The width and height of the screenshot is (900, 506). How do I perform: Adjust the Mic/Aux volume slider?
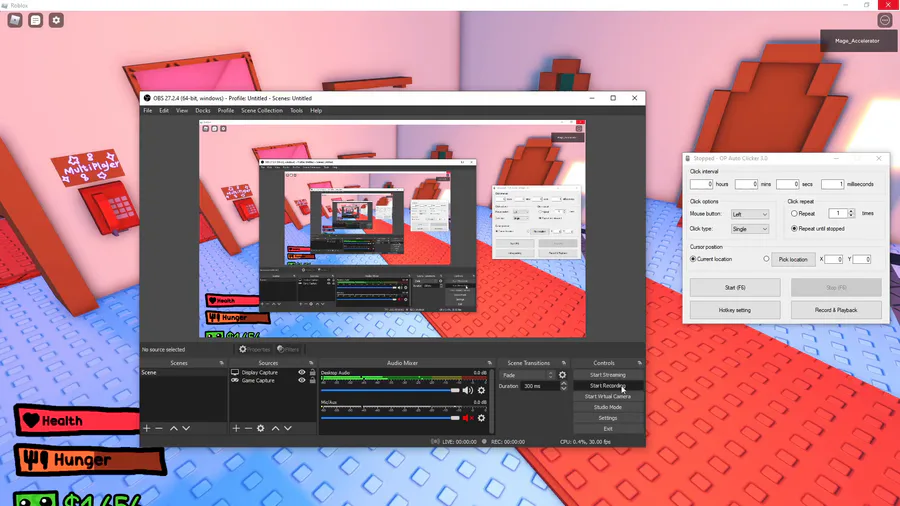[390, 418]
